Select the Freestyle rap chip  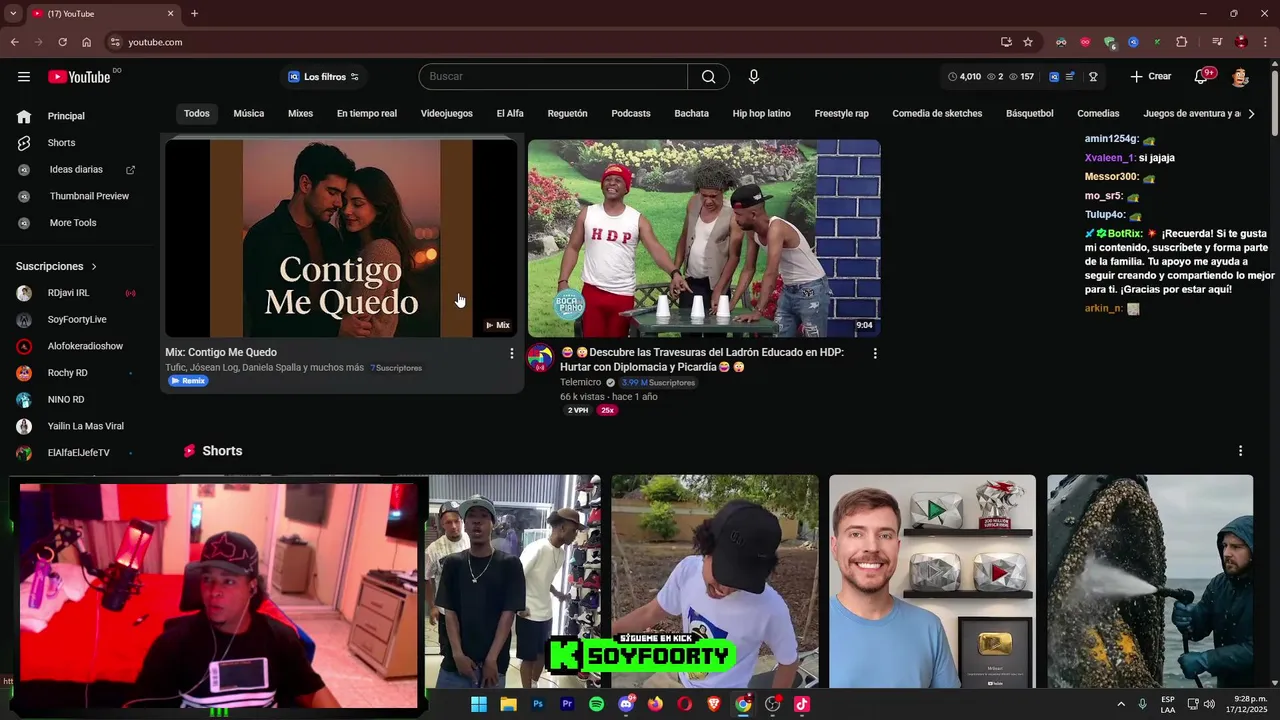point(841,114)
